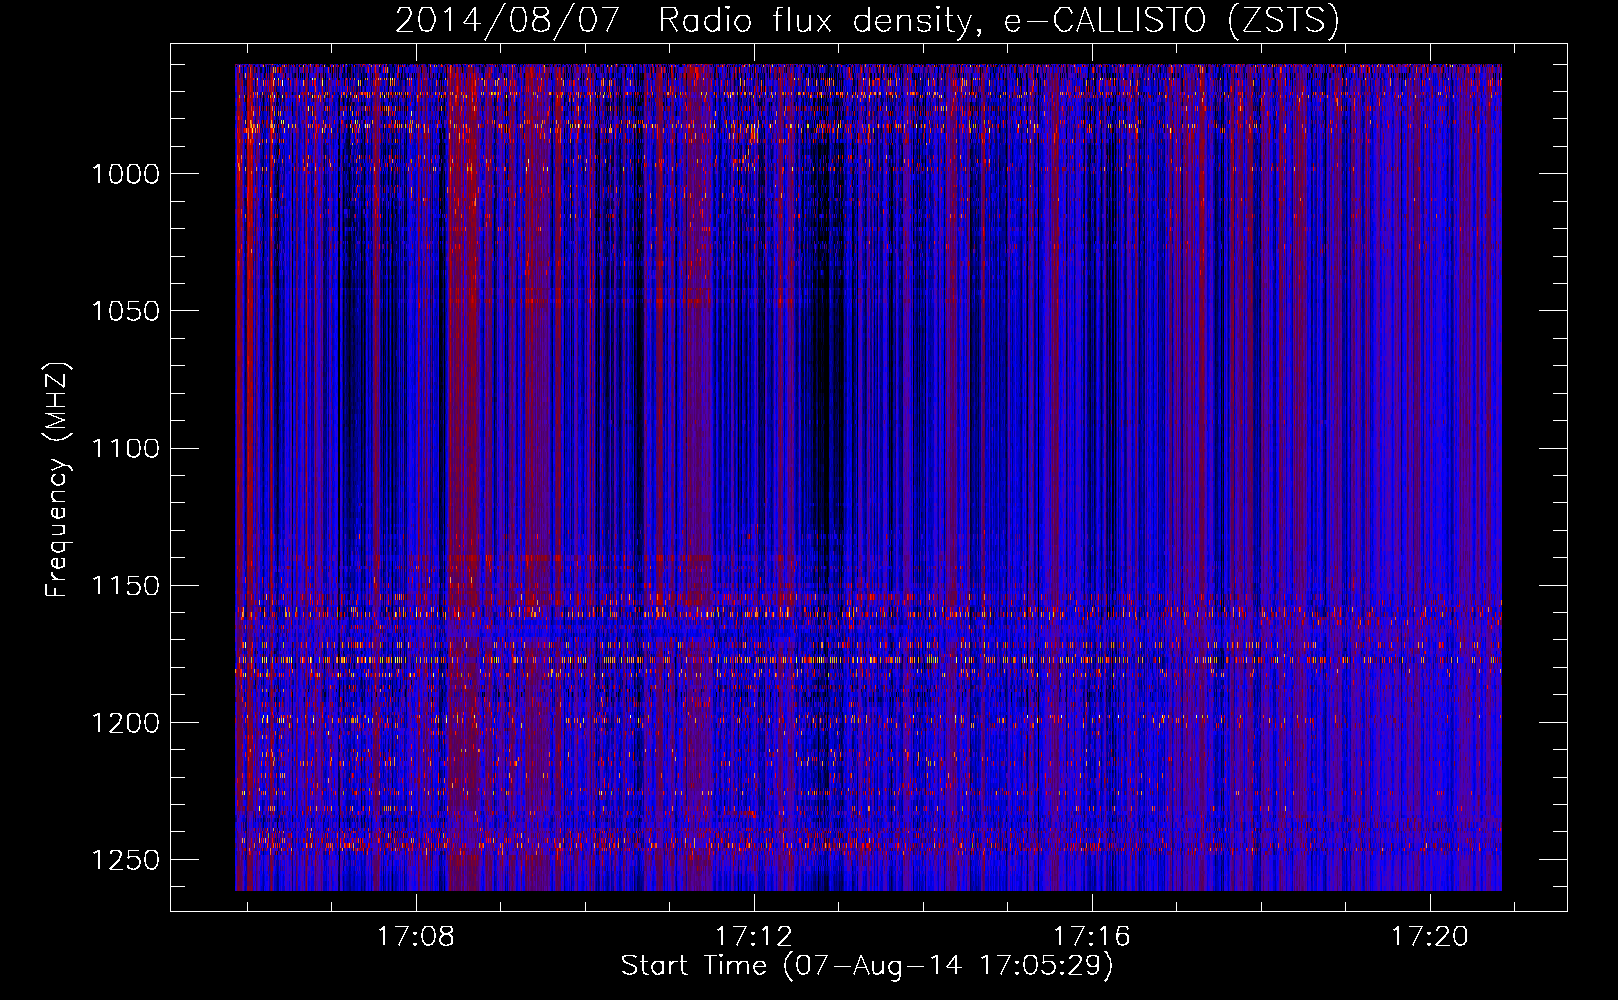
Task: Click the 17:16 time tick label
Action: [1092, 936]
